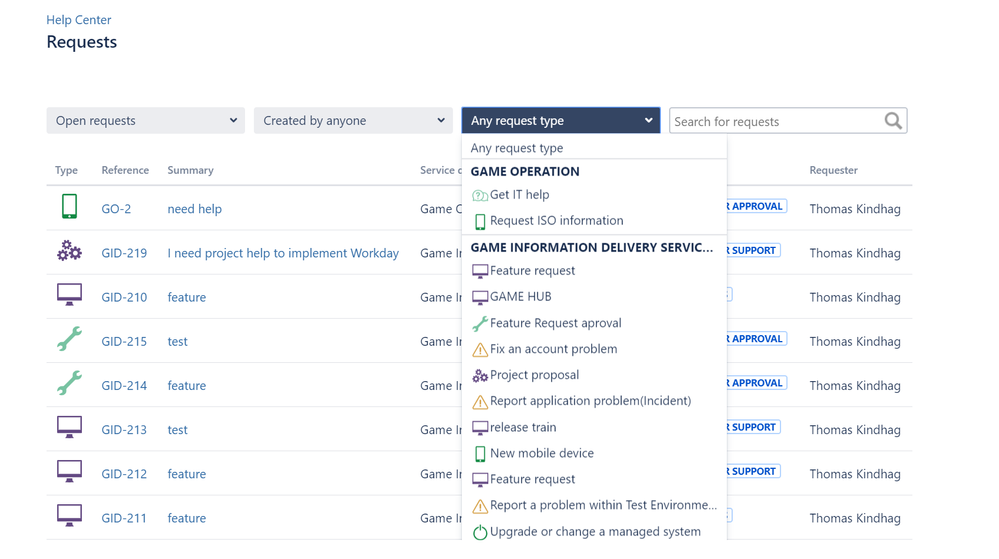The image size is (999, 559).
Task: Click the SUPPORT status badge for GID-213
Action: coord(754,427)
